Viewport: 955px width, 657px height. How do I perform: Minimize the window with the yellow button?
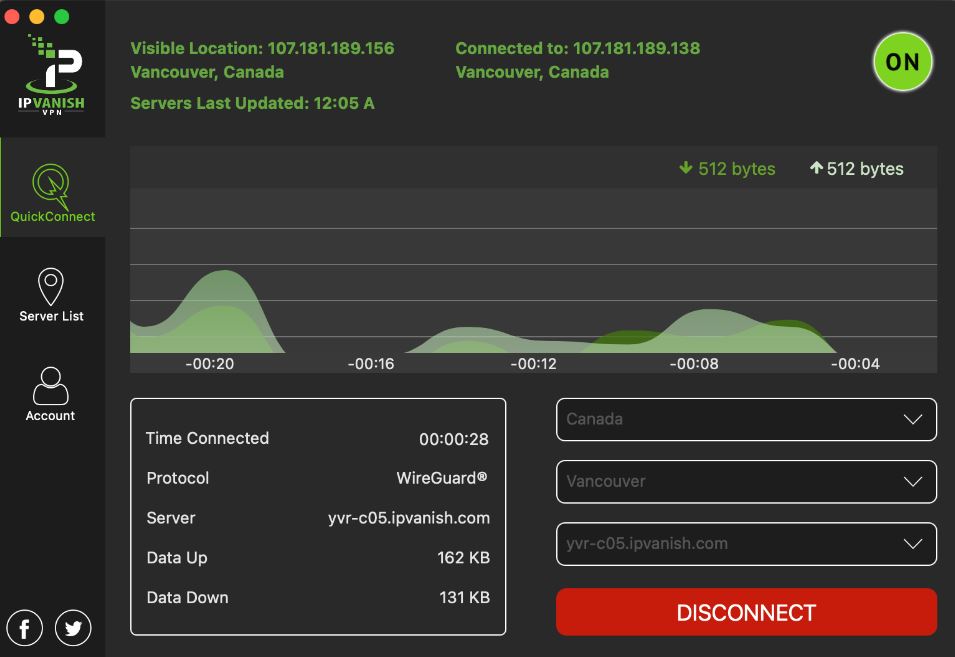click(37, 16)
